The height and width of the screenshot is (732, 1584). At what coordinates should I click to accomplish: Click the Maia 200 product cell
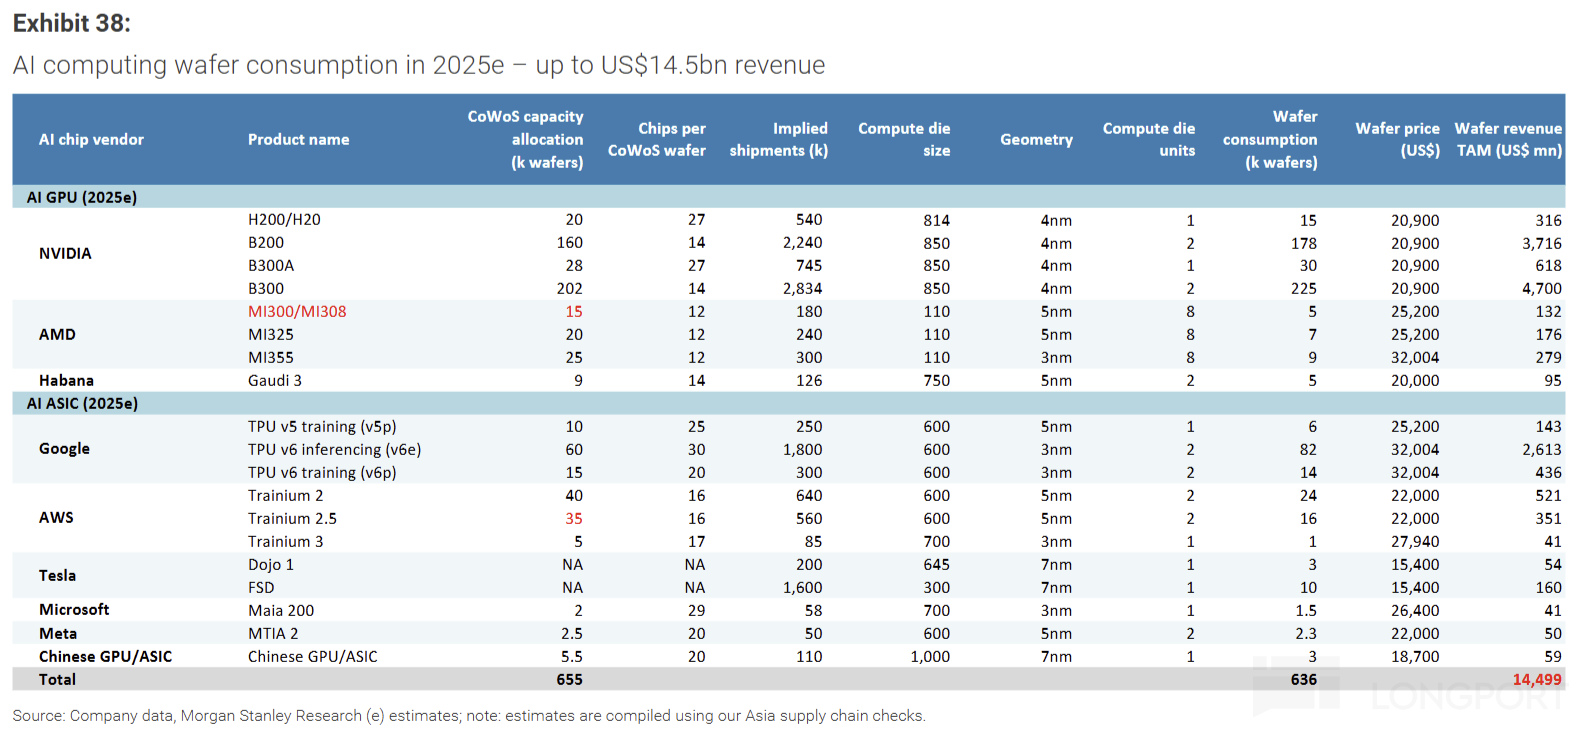click(x=281, y=611)
